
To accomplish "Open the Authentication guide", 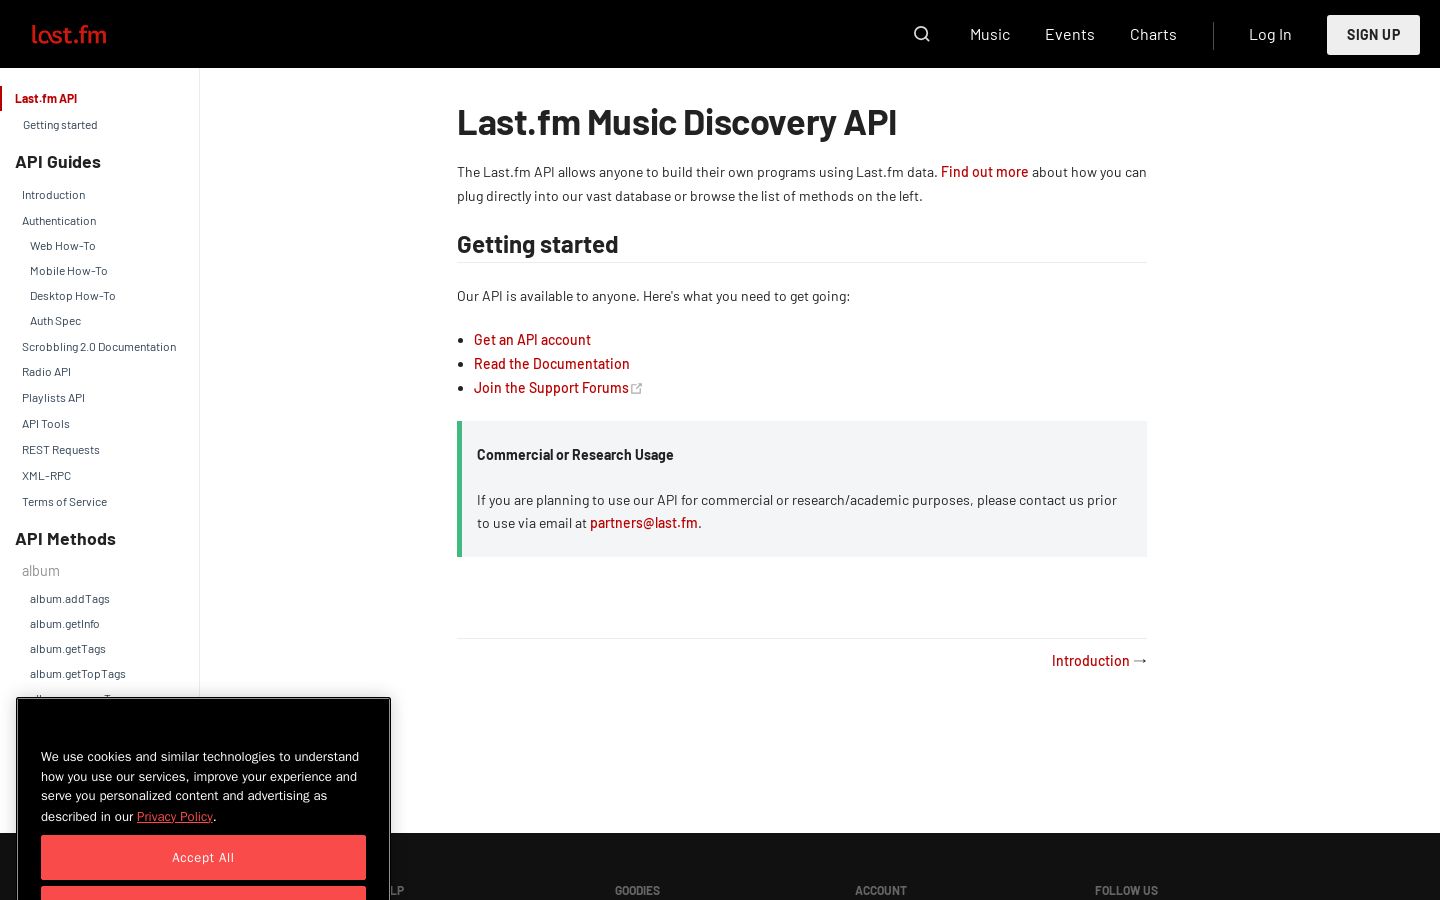I will (59, 221).
